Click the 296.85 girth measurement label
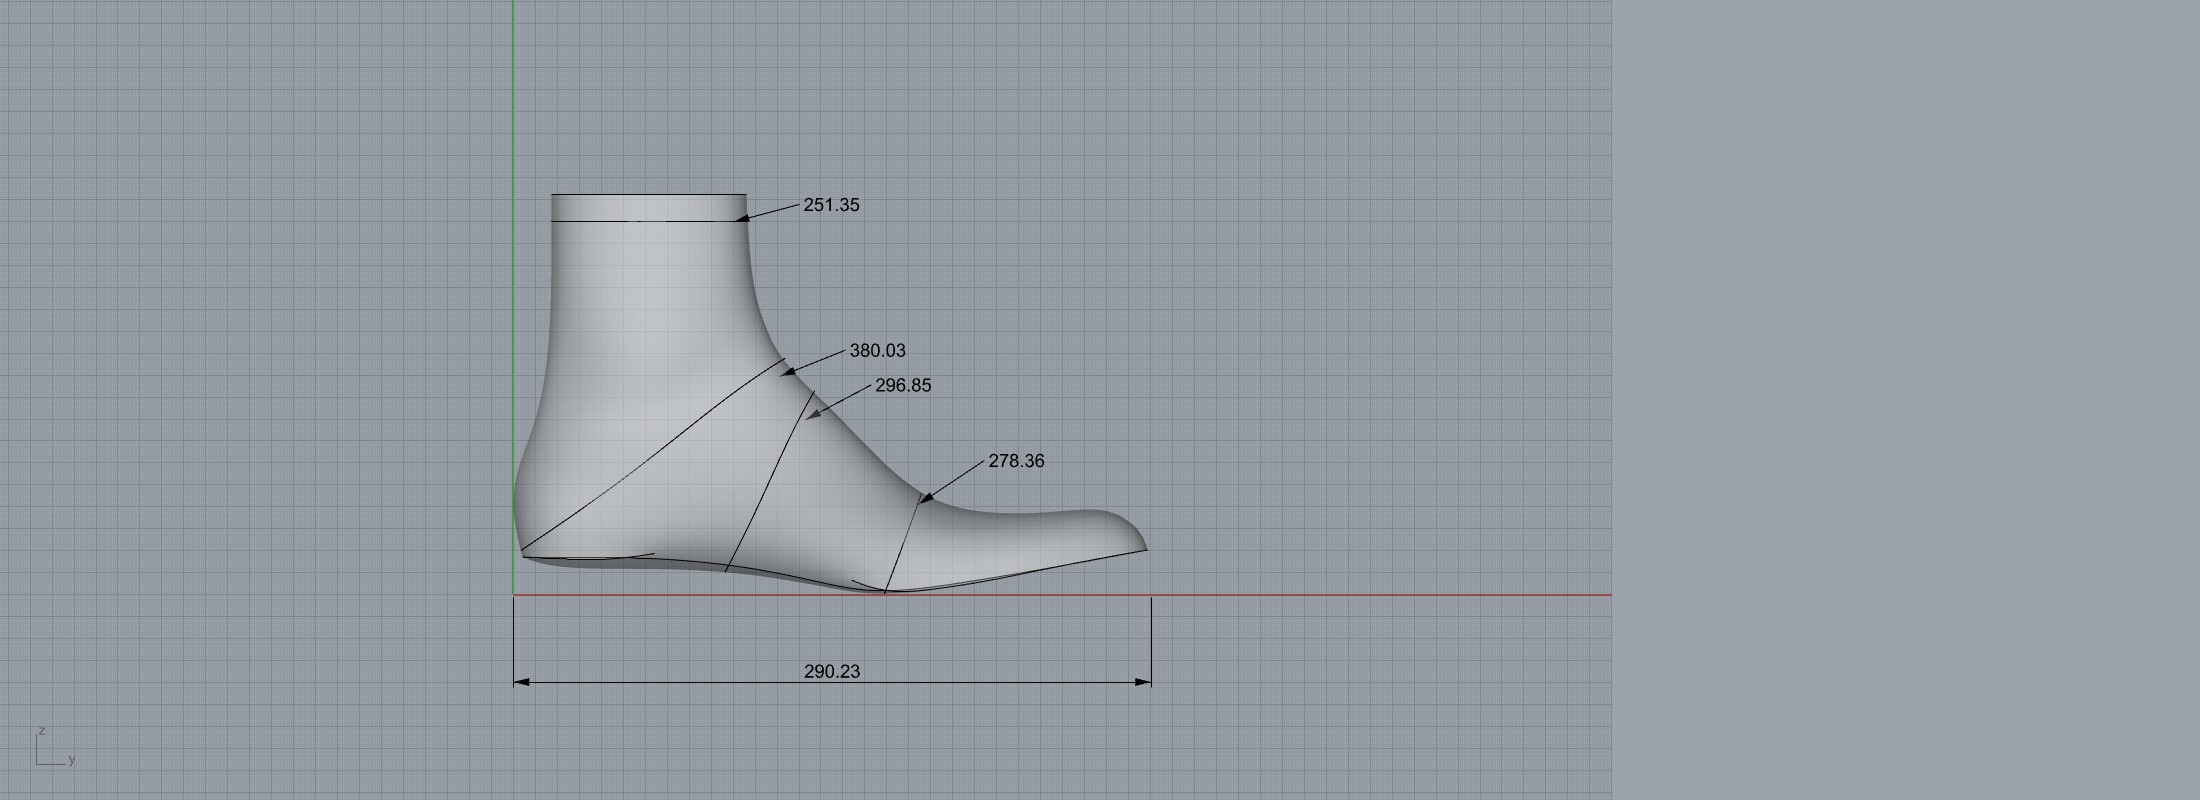 pyautogui.click(x=902, y=386)
